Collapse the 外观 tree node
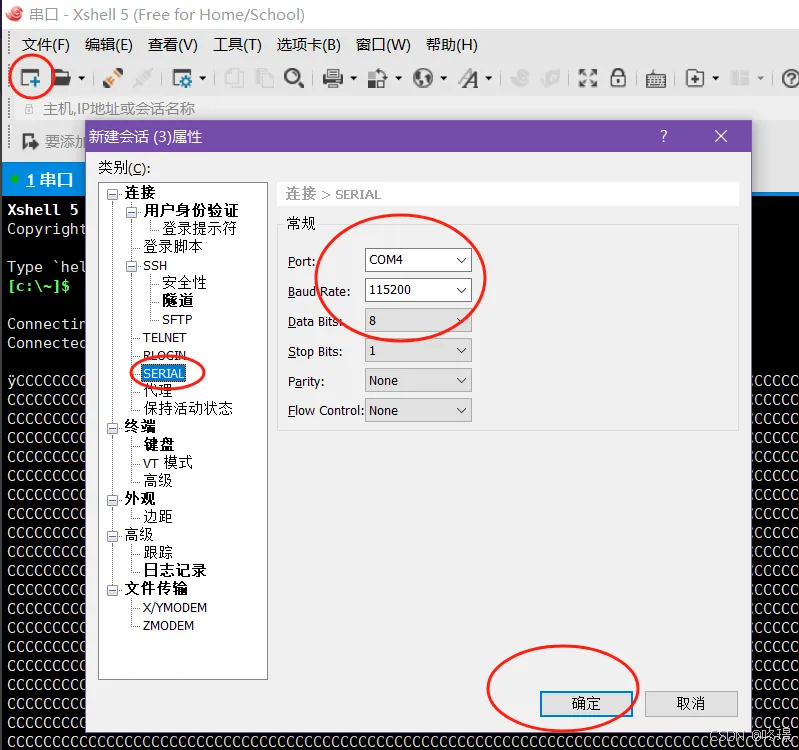The height and width of the screenshot is (750, 799). 112,500
